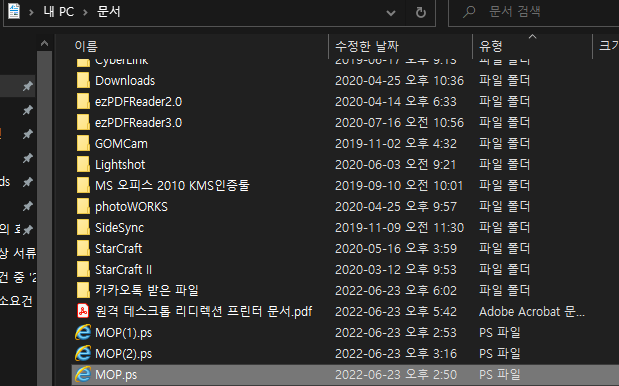Screen dimensions: 619x386
Task: Select the MOP(2).ps file name
Action: tap(124, 353)
